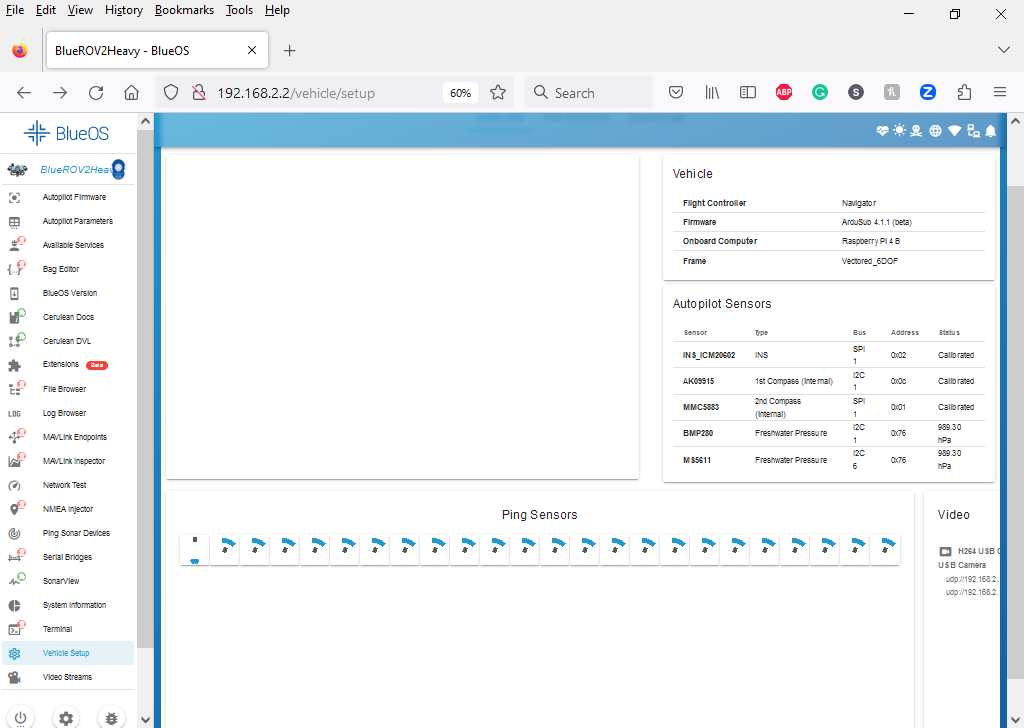Check system health heartbeat icon

click(x=882, y=130)
